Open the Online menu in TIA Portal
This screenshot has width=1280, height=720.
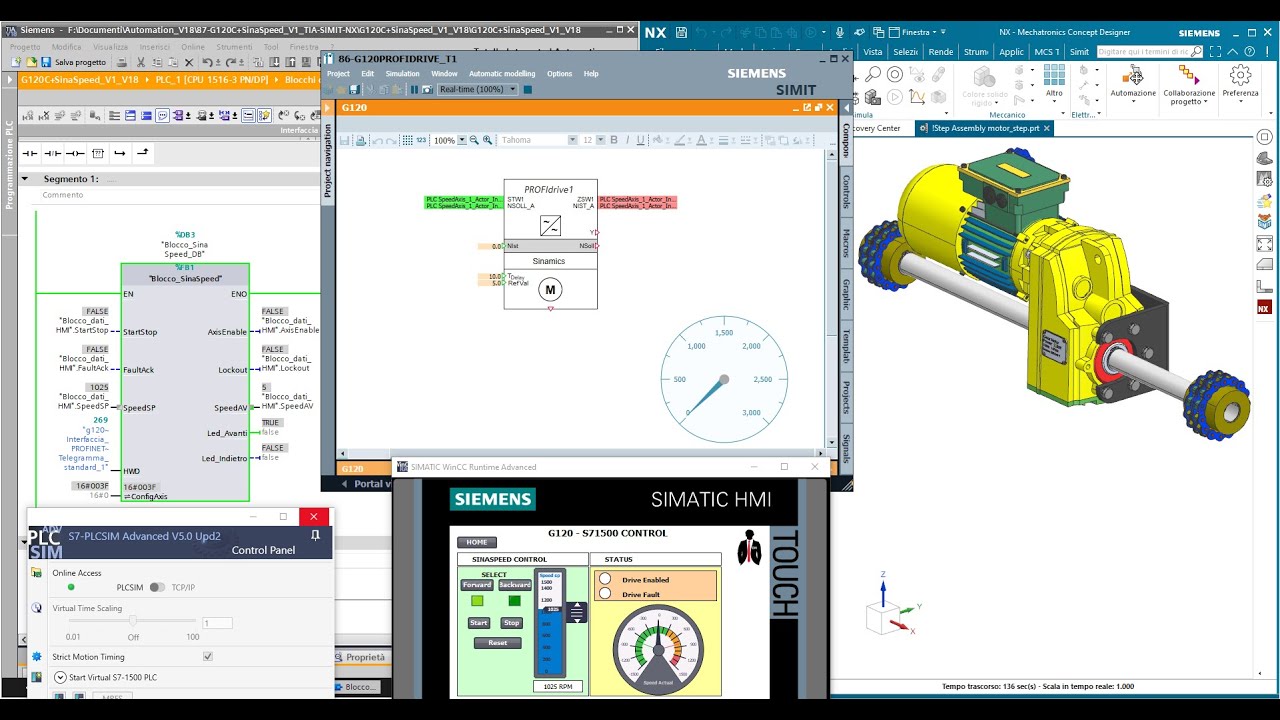point(192,47)
